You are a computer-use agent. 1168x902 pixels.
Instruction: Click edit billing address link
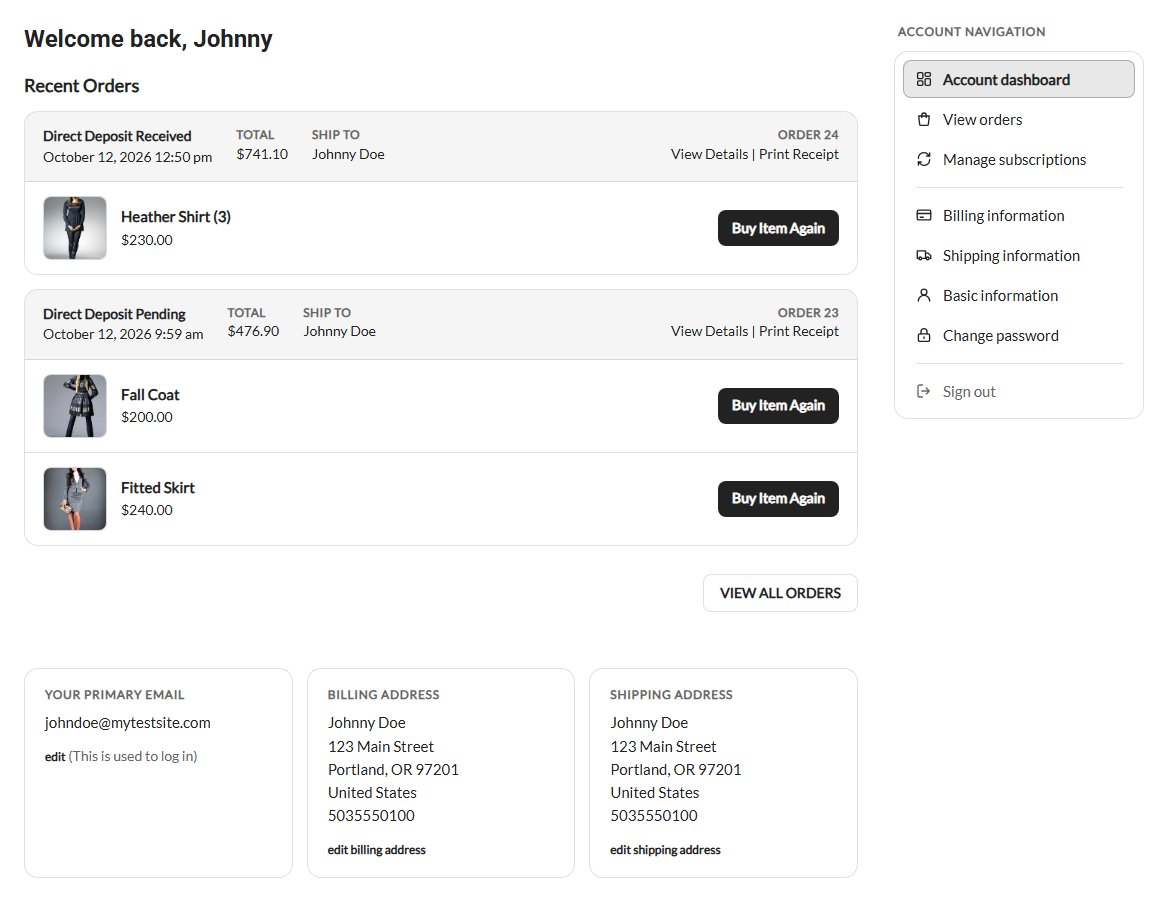[376, 850]
